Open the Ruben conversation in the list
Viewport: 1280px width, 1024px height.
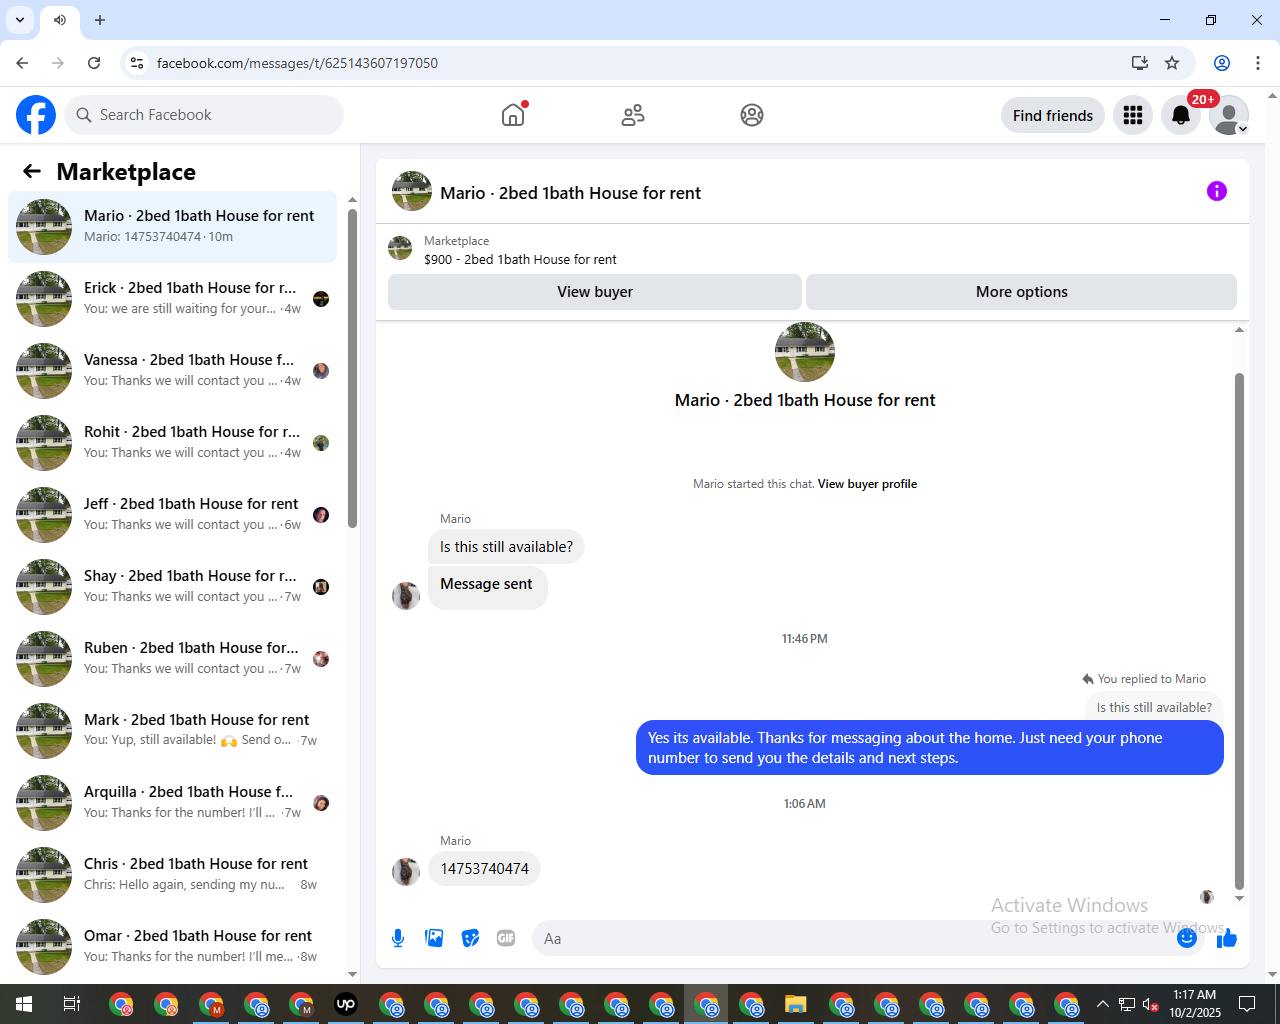(172, 659)
